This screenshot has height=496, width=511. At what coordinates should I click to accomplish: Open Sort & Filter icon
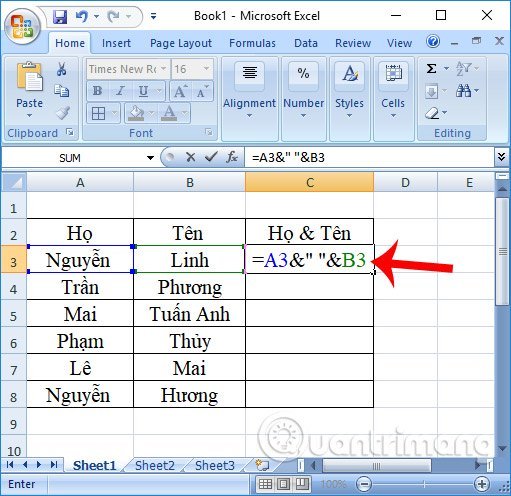click(463, 69)
